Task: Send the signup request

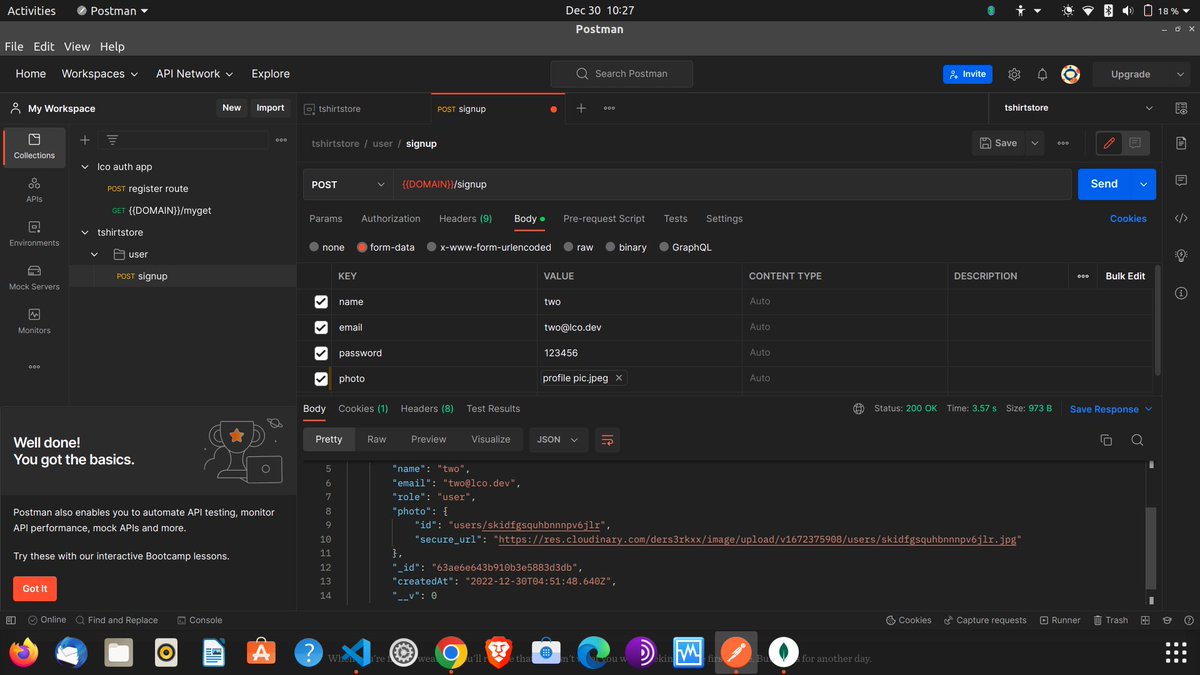Action: [x=1104, y=184]
